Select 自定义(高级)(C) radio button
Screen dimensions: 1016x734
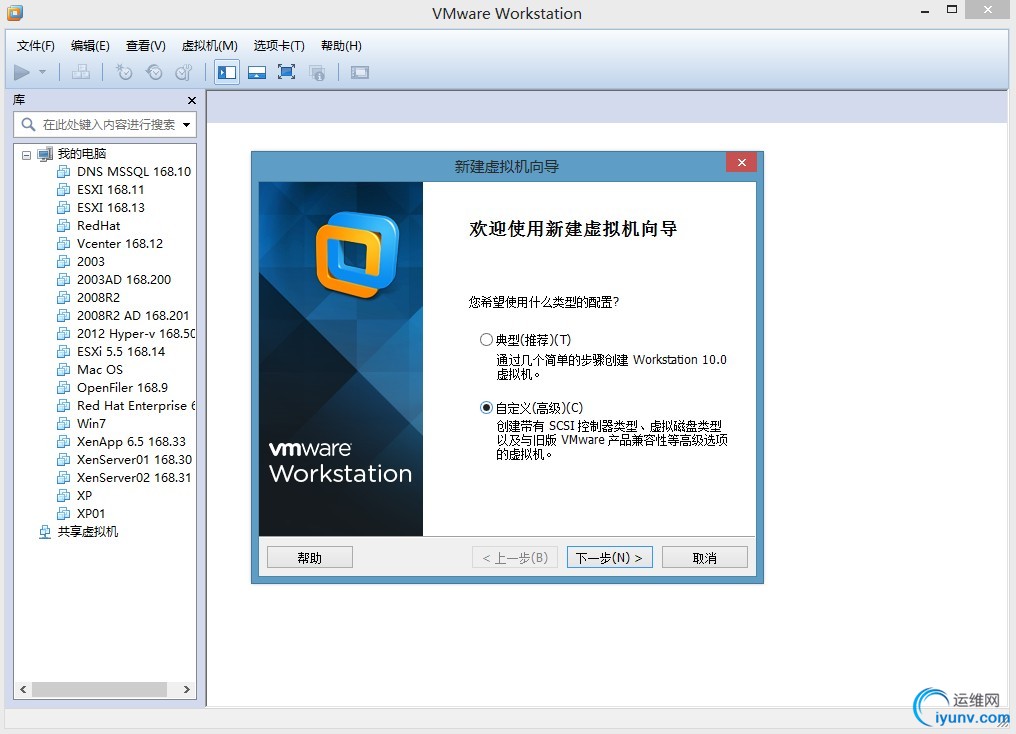tap(486, 407)
